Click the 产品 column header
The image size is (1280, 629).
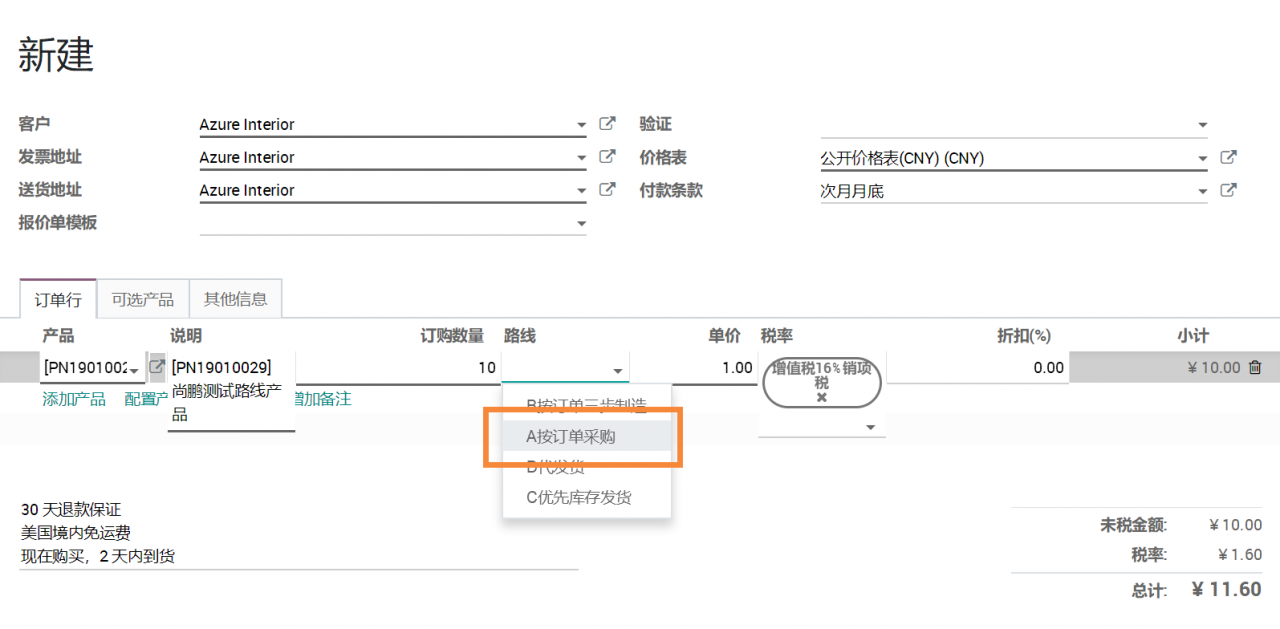pos(58,336)
